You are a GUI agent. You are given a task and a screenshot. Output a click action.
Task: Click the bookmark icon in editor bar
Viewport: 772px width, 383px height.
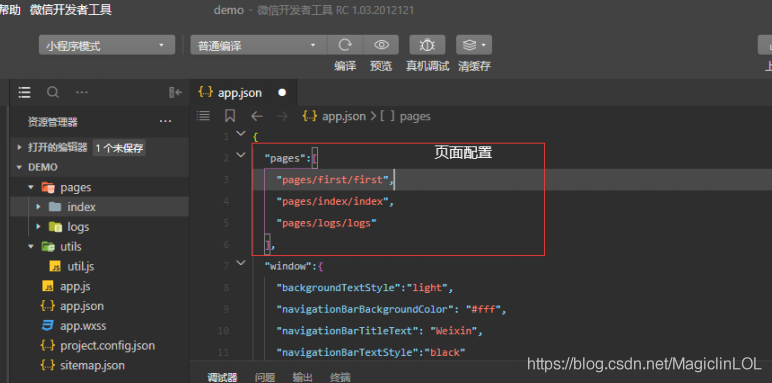230,116
